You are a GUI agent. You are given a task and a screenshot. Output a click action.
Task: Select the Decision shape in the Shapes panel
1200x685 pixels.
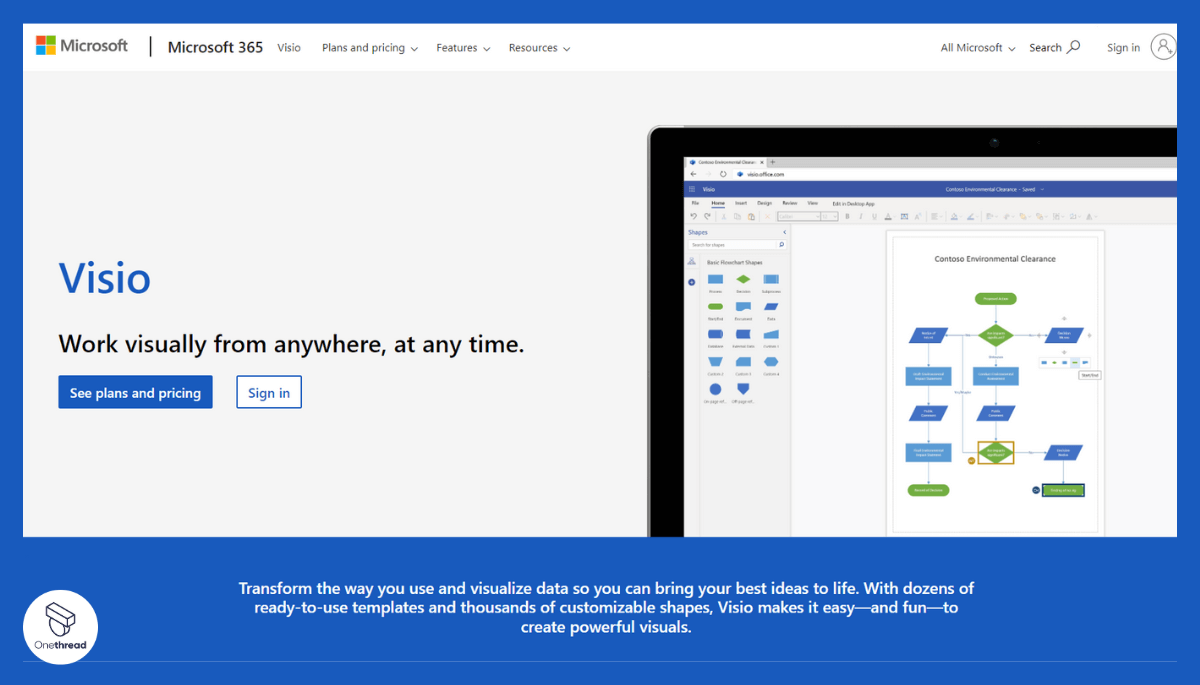pyautogui.click(x=743, y=279)
